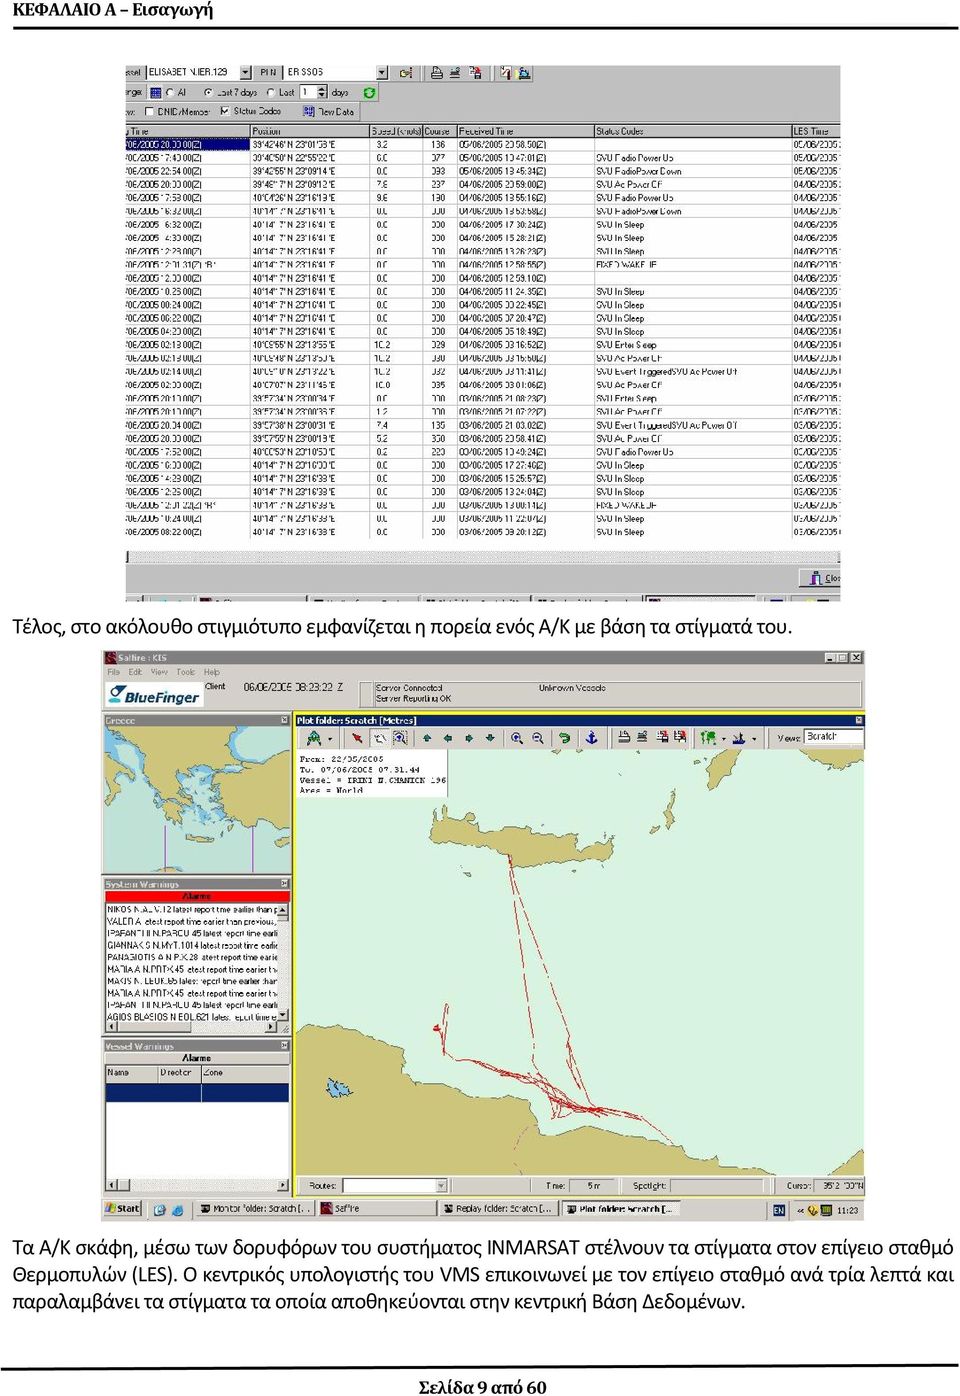Zoom in with the plus magnifier icon
The width and height of the screenshot is (960, 1396).
[x=517, y=738]
